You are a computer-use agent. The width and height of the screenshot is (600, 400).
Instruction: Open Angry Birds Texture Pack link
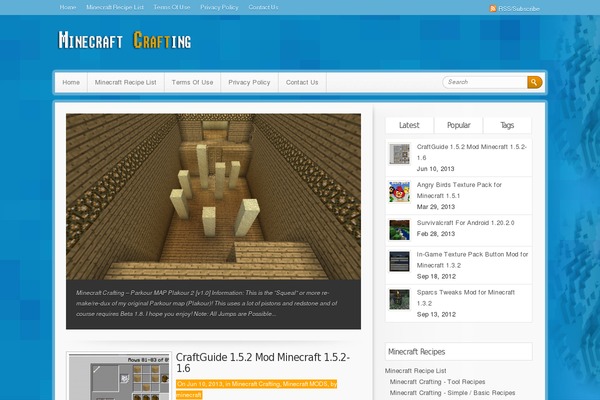[x=459, y=190]
